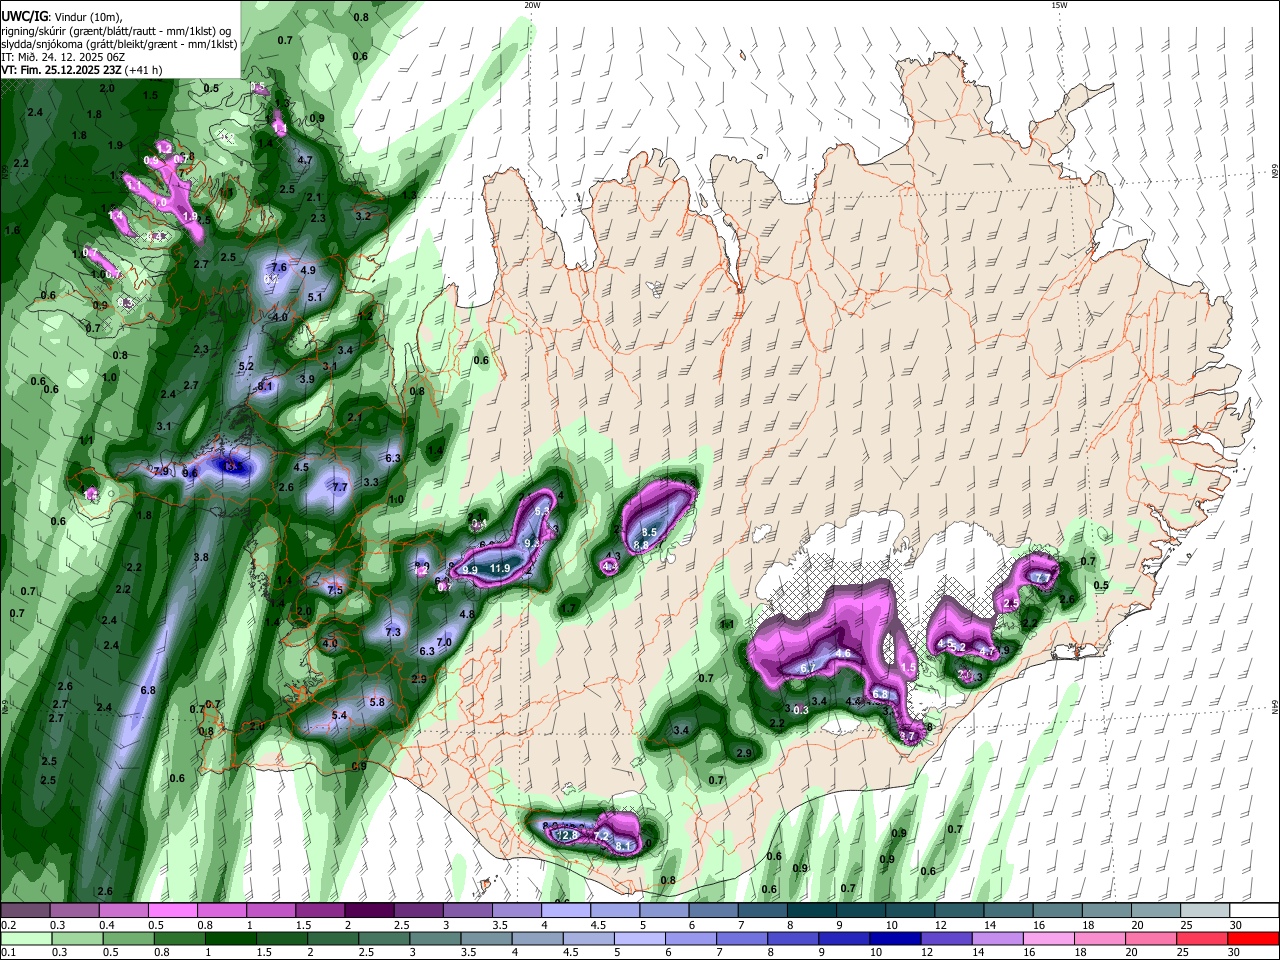Click the valid time text 'VT: Fim. 25.12.2025 23Z'
Viewport: 1280px width, 960px height.
tap(62, 70)
